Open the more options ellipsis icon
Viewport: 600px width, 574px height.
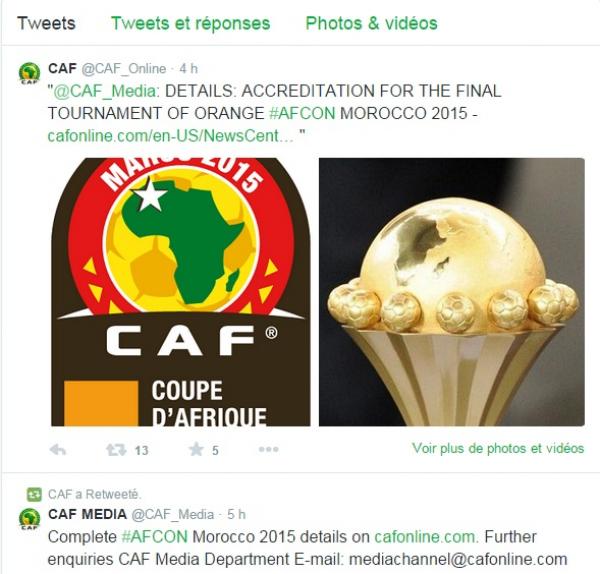[x=269, y=449]
